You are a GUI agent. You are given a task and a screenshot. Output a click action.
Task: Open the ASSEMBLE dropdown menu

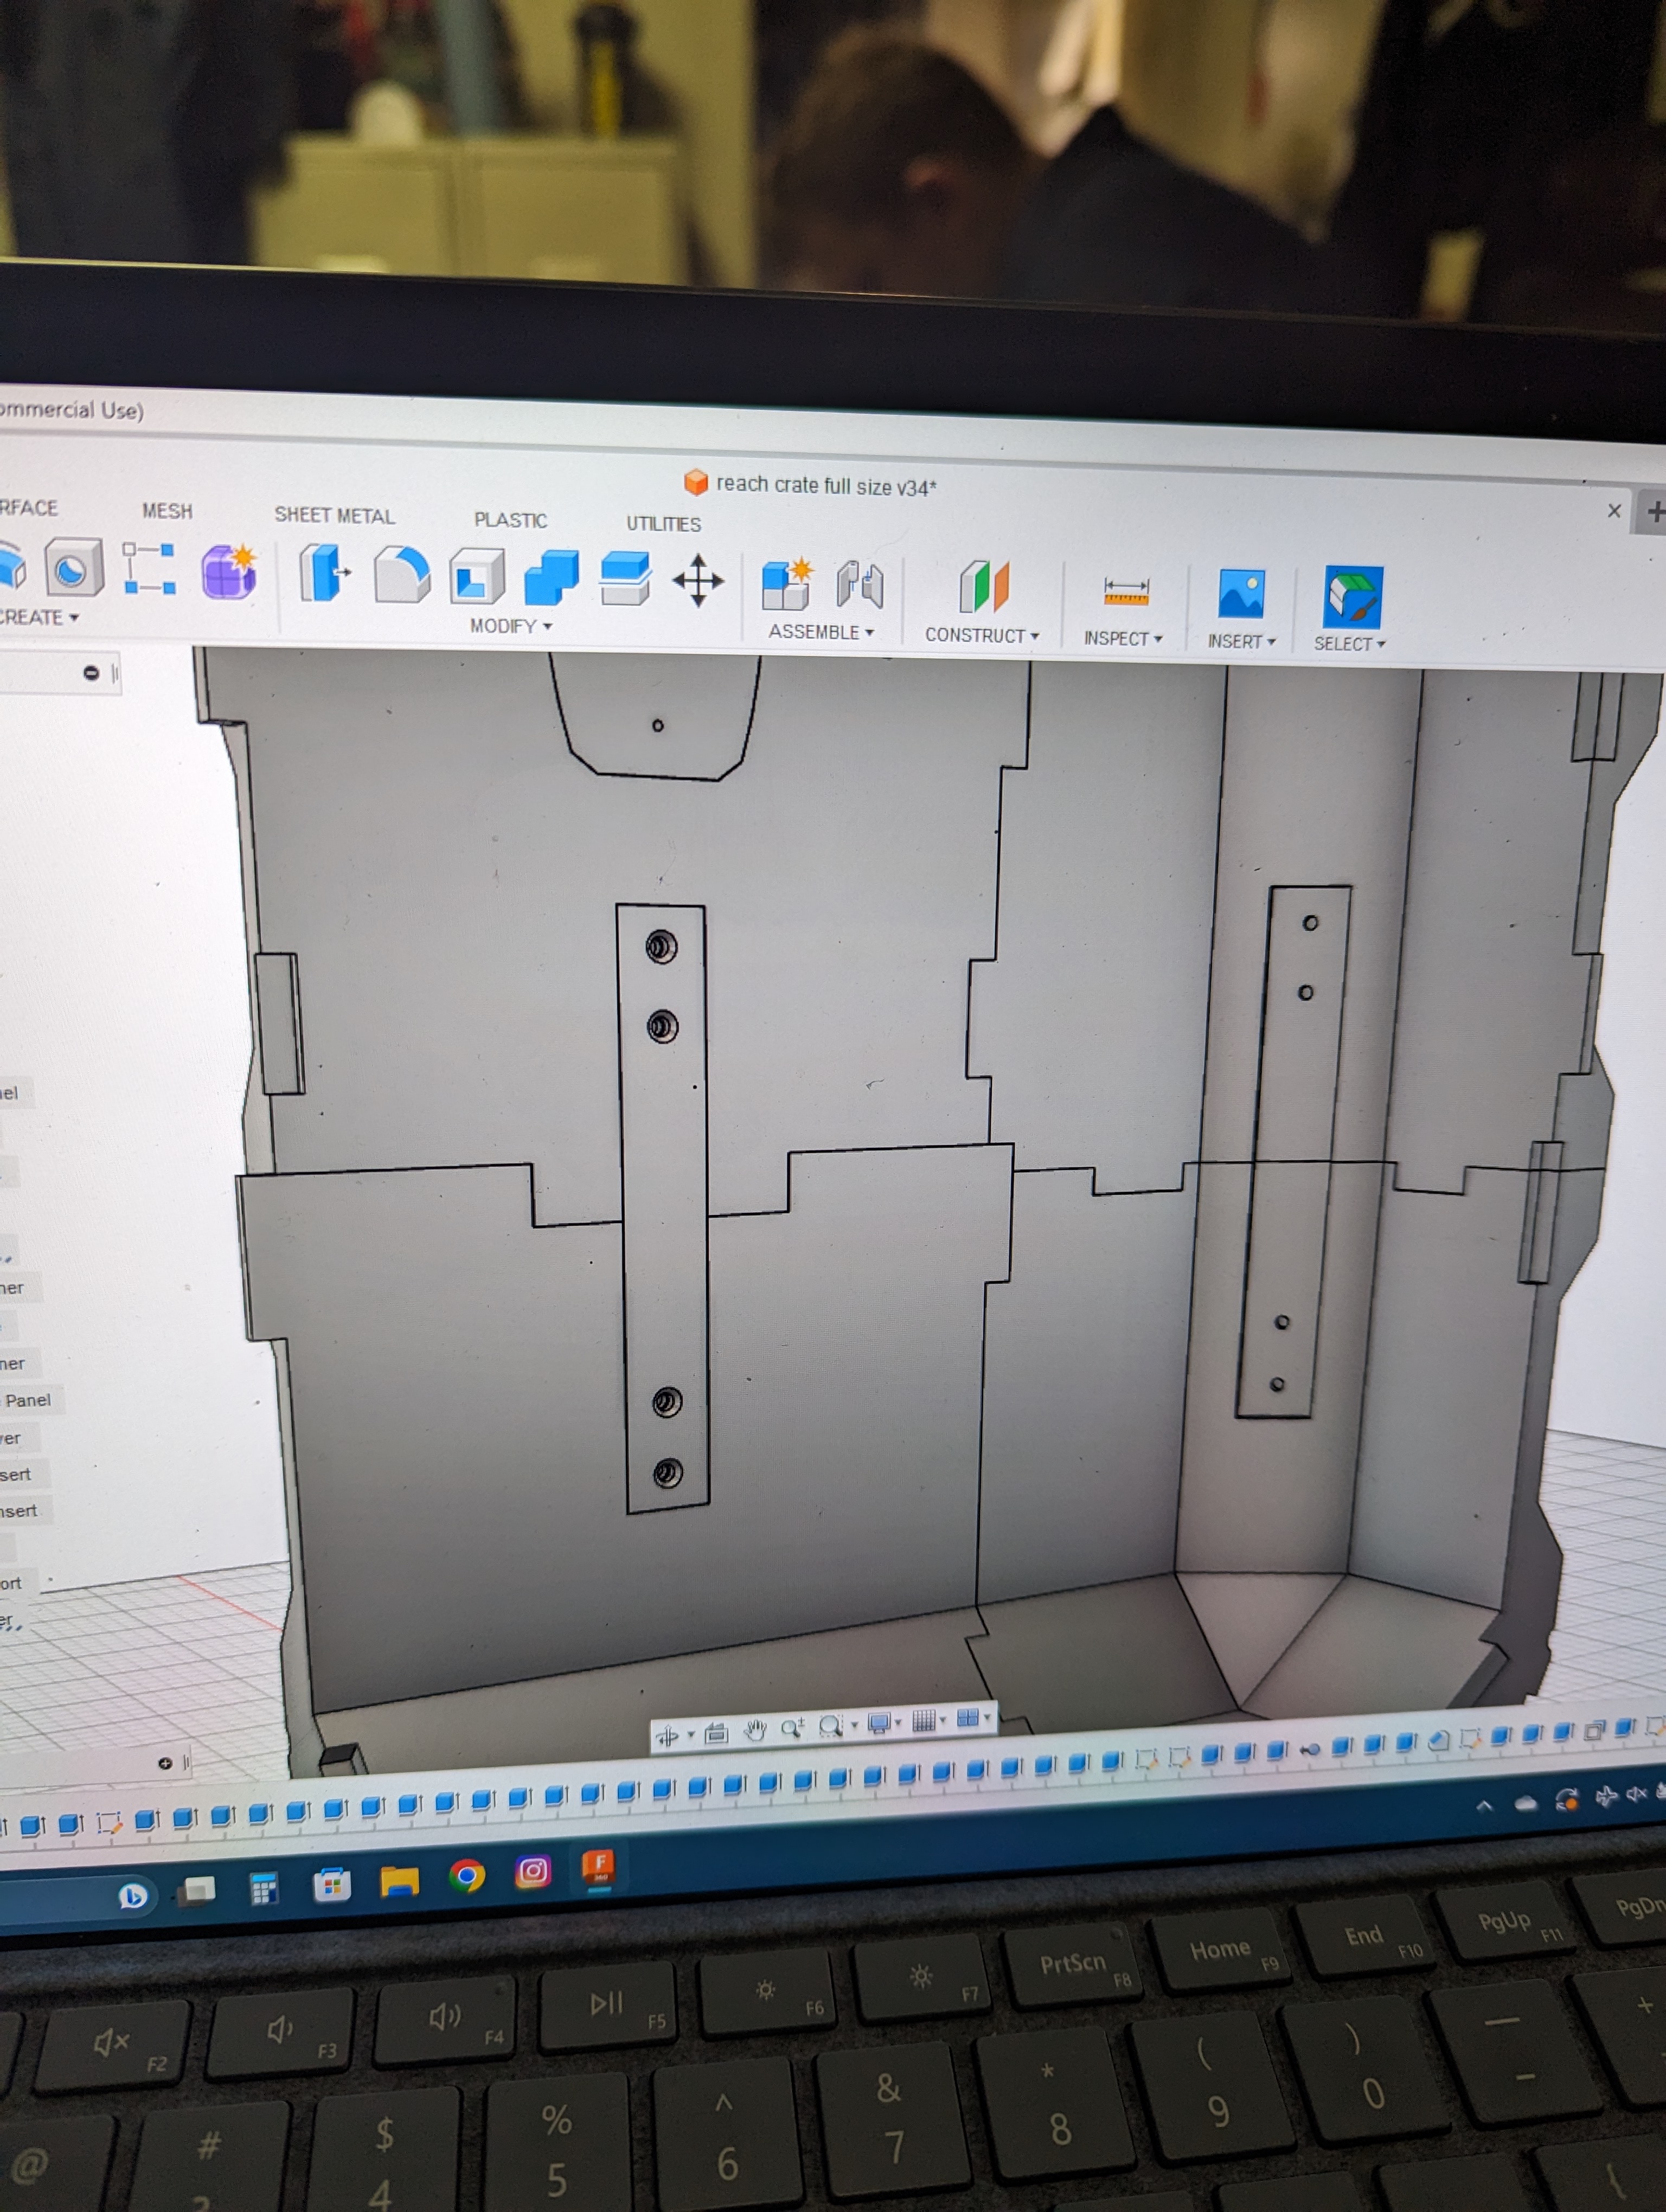pos(821,632)
